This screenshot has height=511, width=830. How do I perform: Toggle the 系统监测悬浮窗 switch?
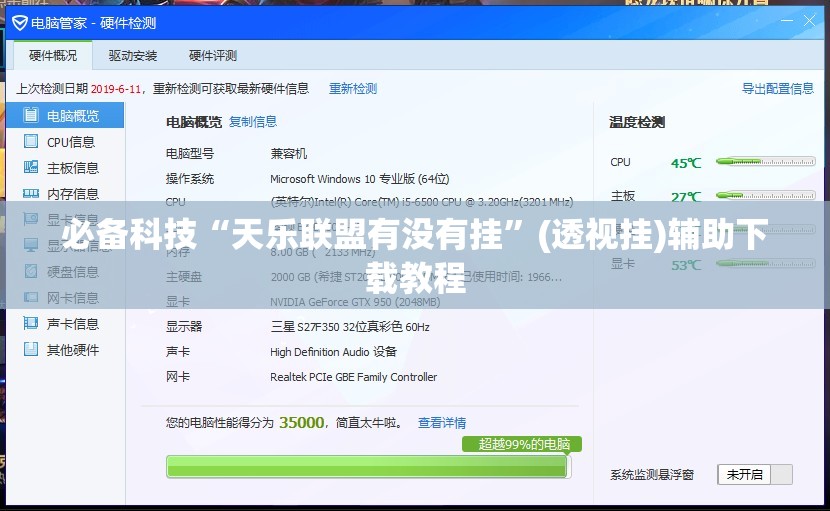(755, 474)
